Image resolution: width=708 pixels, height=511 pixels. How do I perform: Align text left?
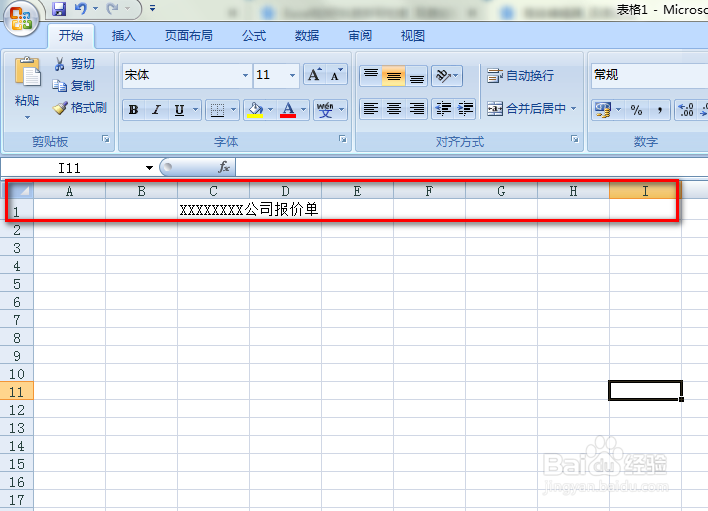tap(371, 109)
